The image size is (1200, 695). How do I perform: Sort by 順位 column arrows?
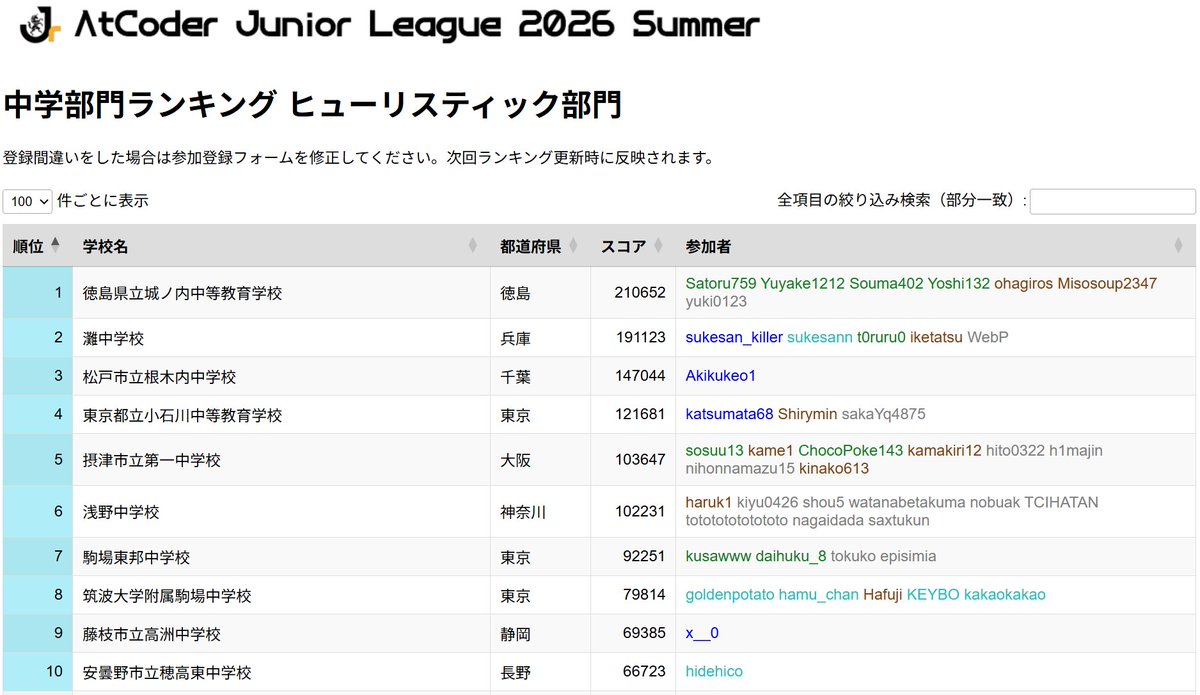tap(55, 245)
